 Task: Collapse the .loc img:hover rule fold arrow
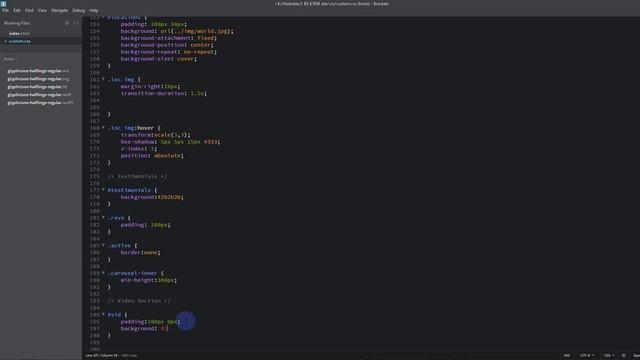pos(103,128)
